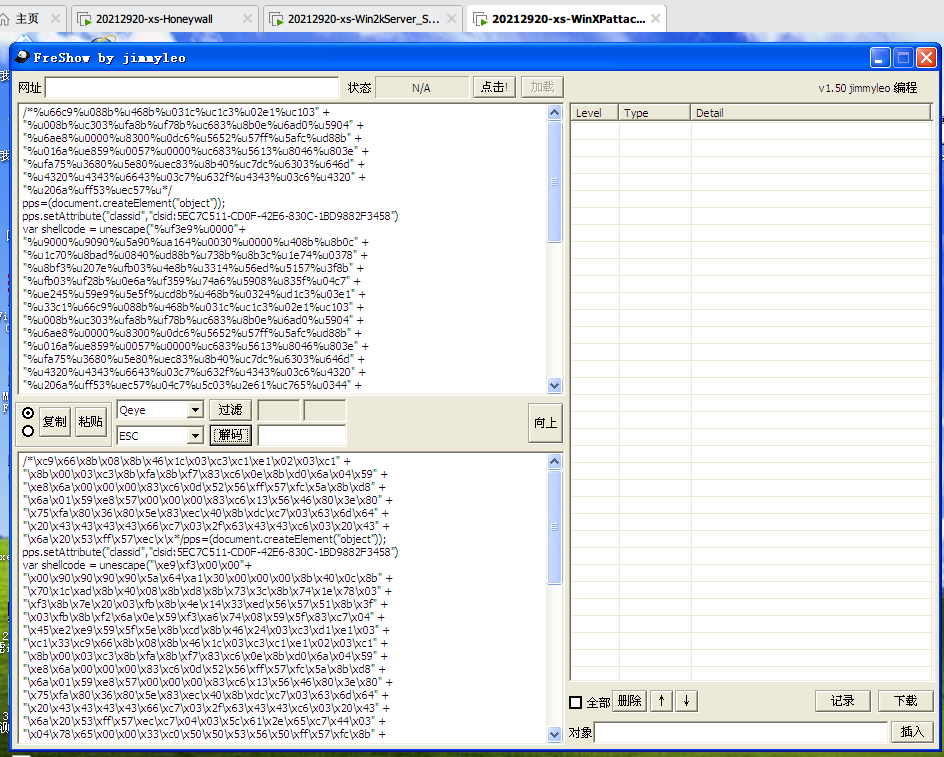Screen dimensions: 944x757
Task: Click the FreShow app title icon
Action: pos(23,57)
